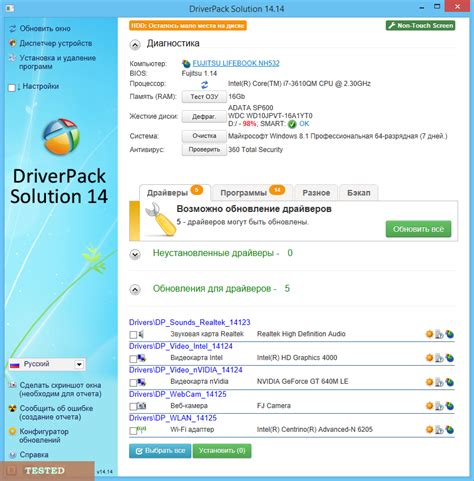Click orange info icon in FJ Camera row
The image size is (474, 481).
point(429,406)
